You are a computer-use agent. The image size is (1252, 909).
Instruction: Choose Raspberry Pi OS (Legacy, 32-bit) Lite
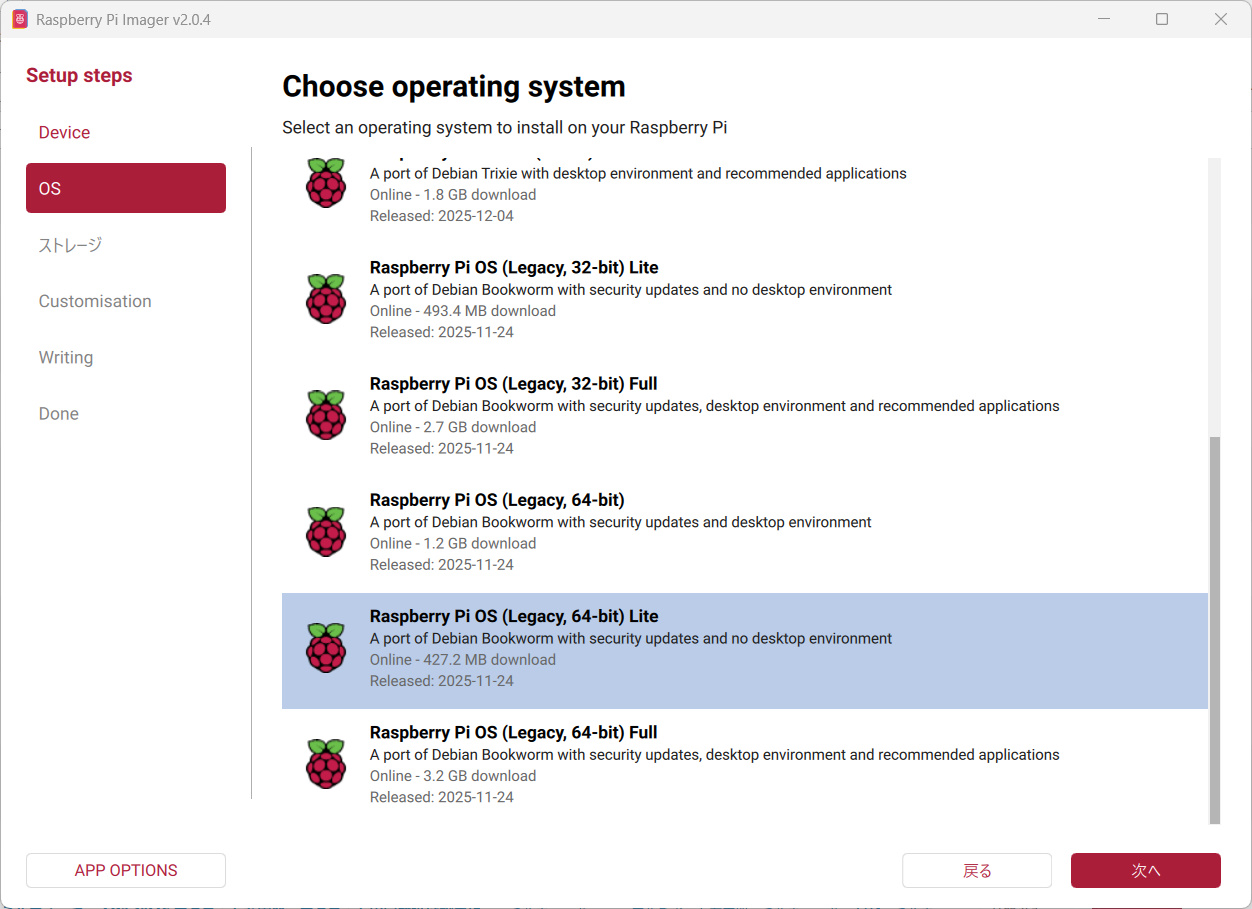click(514, 268)
